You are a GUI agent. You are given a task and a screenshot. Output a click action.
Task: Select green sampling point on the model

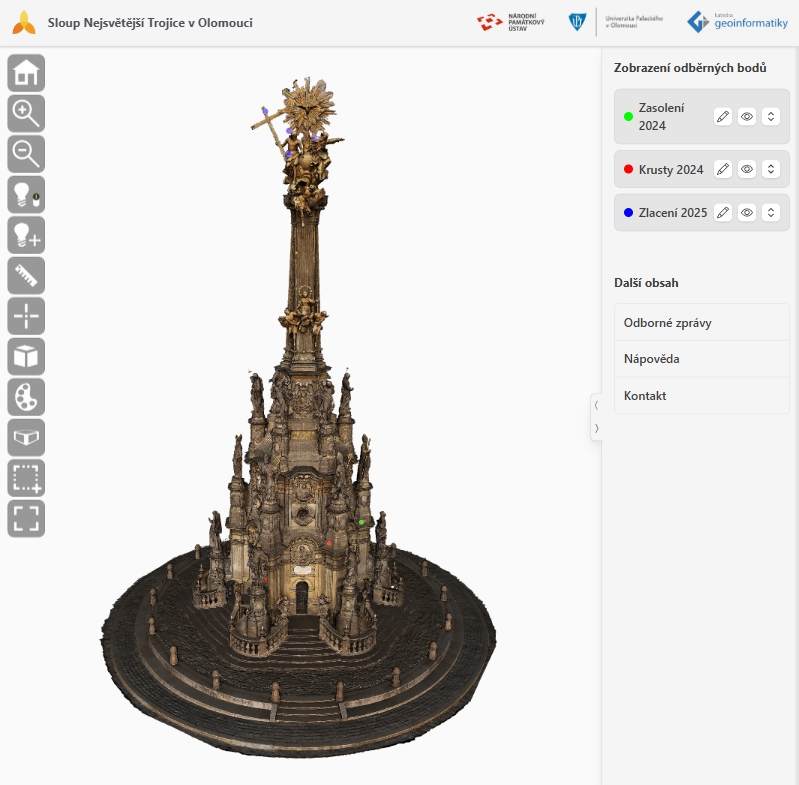[361, 522]
